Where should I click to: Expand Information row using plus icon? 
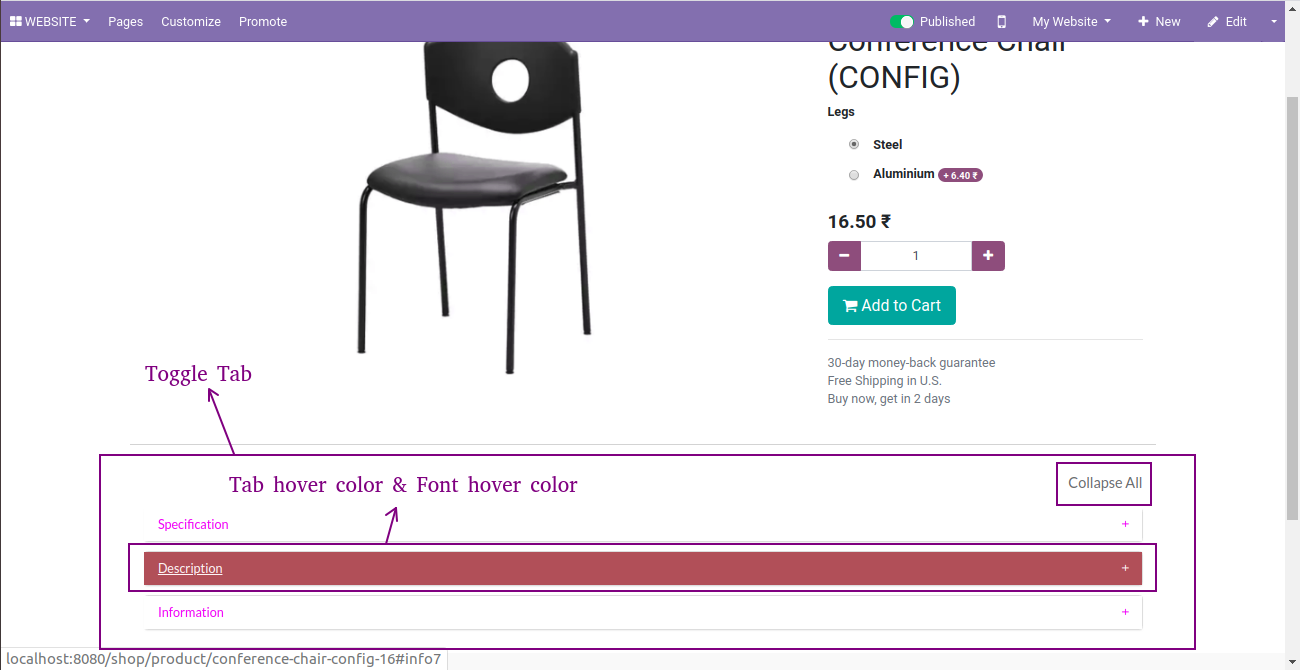pyautogui.click(x=1125, y=612)
